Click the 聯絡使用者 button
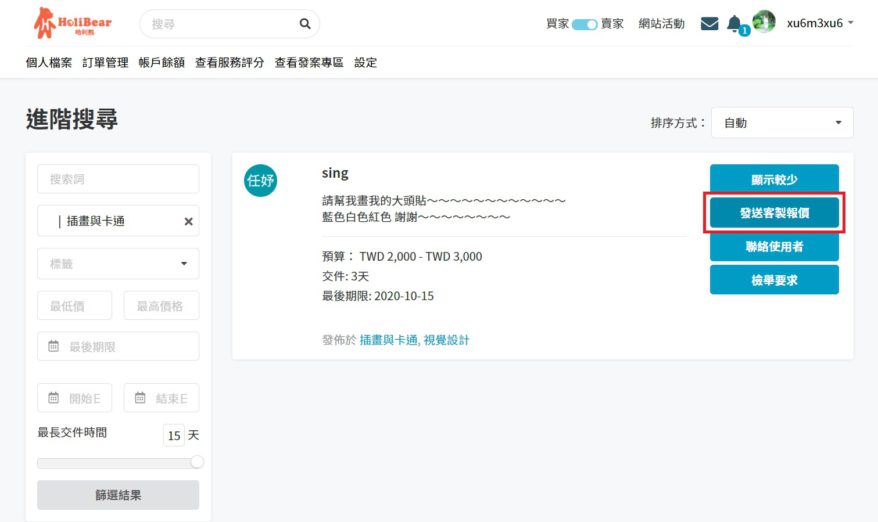Viewport: 878px width, 522px height. tap(774, 246)
